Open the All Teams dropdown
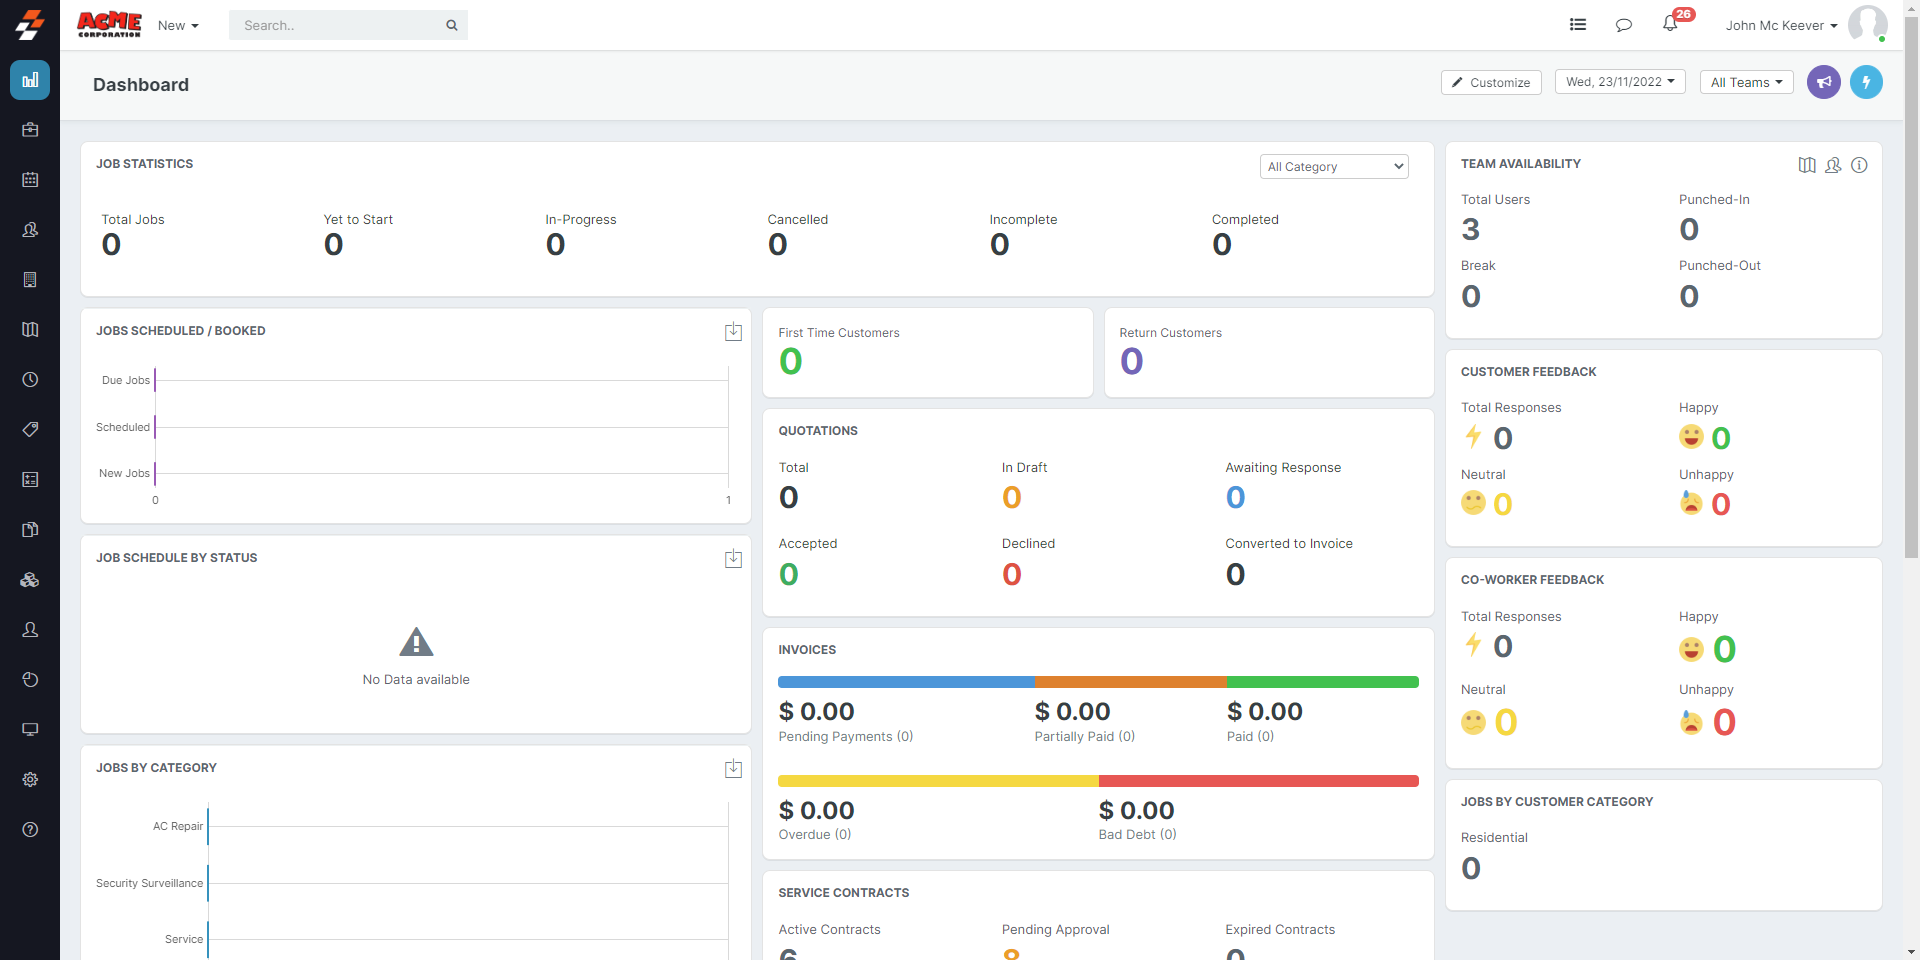 (1746, 82)
